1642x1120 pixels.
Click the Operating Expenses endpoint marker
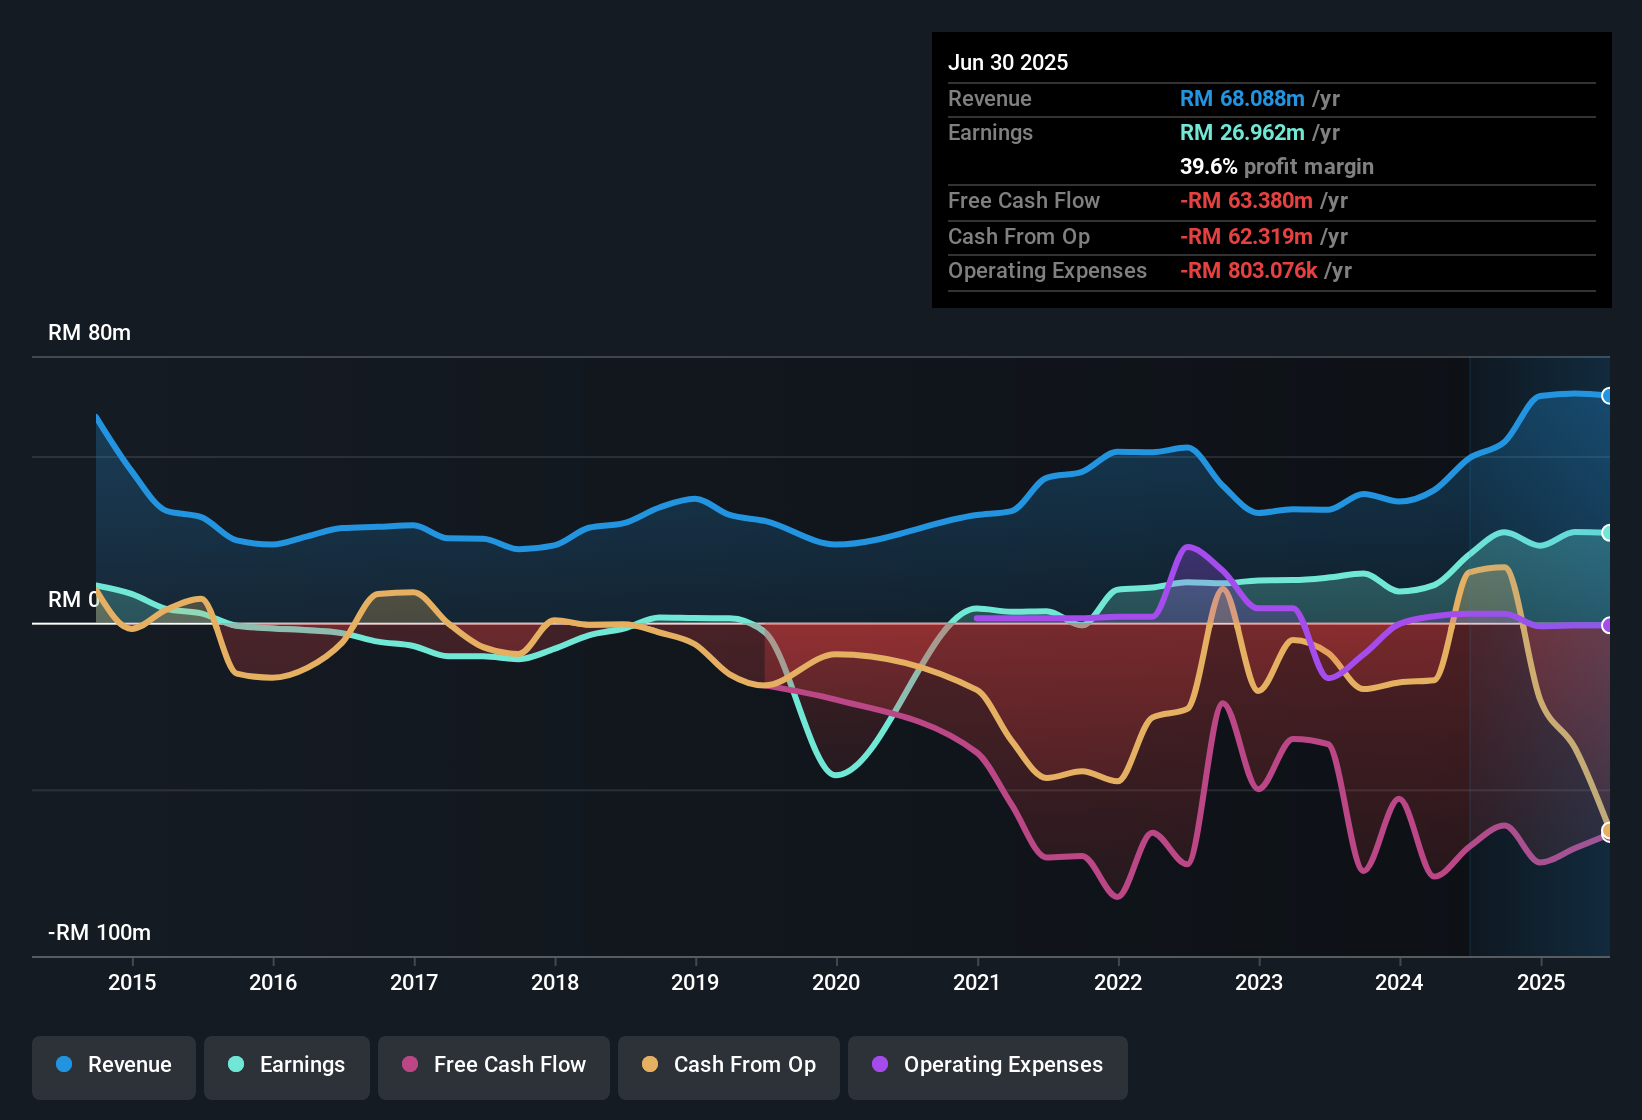pos(1607,626)
